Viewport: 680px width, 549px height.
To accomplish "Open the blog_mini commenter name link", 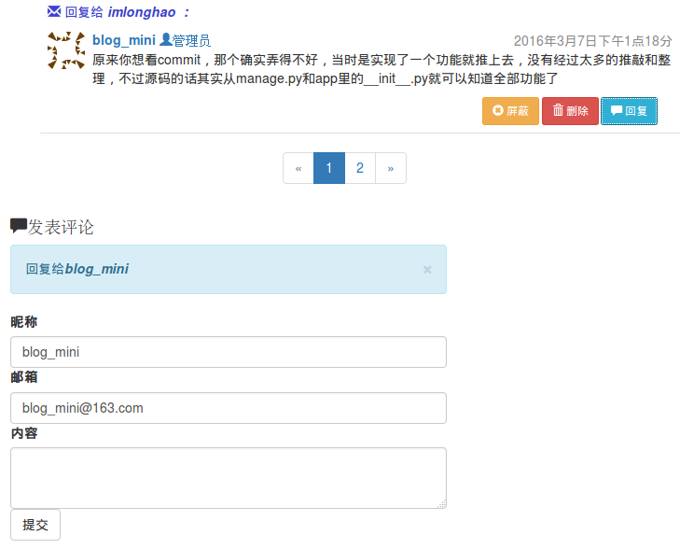I will [123, 41].
